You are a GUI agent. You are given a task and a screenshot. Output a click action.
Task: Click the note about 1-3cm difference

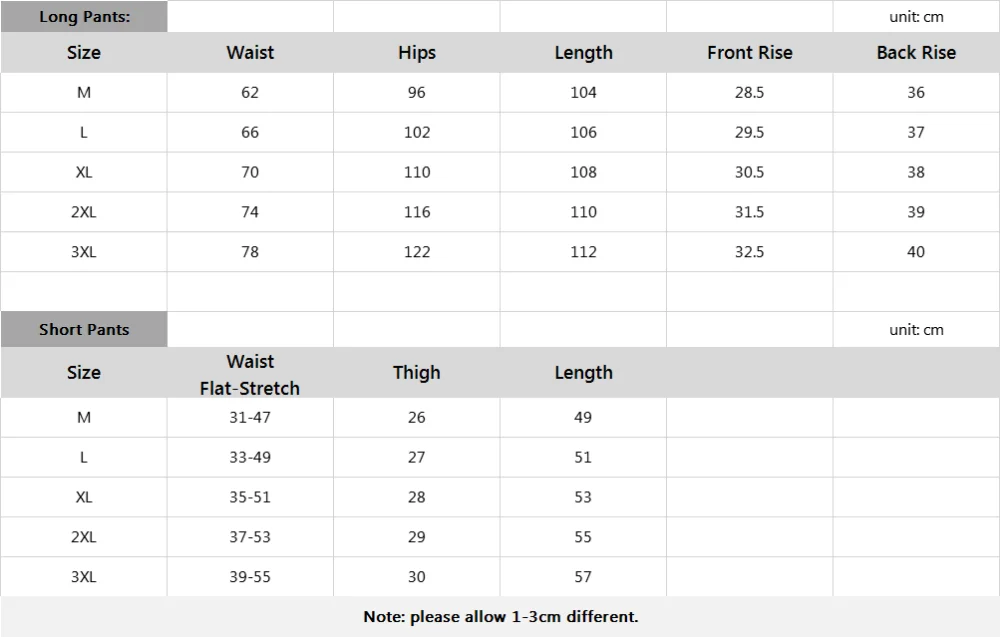(x=501, y=617)
